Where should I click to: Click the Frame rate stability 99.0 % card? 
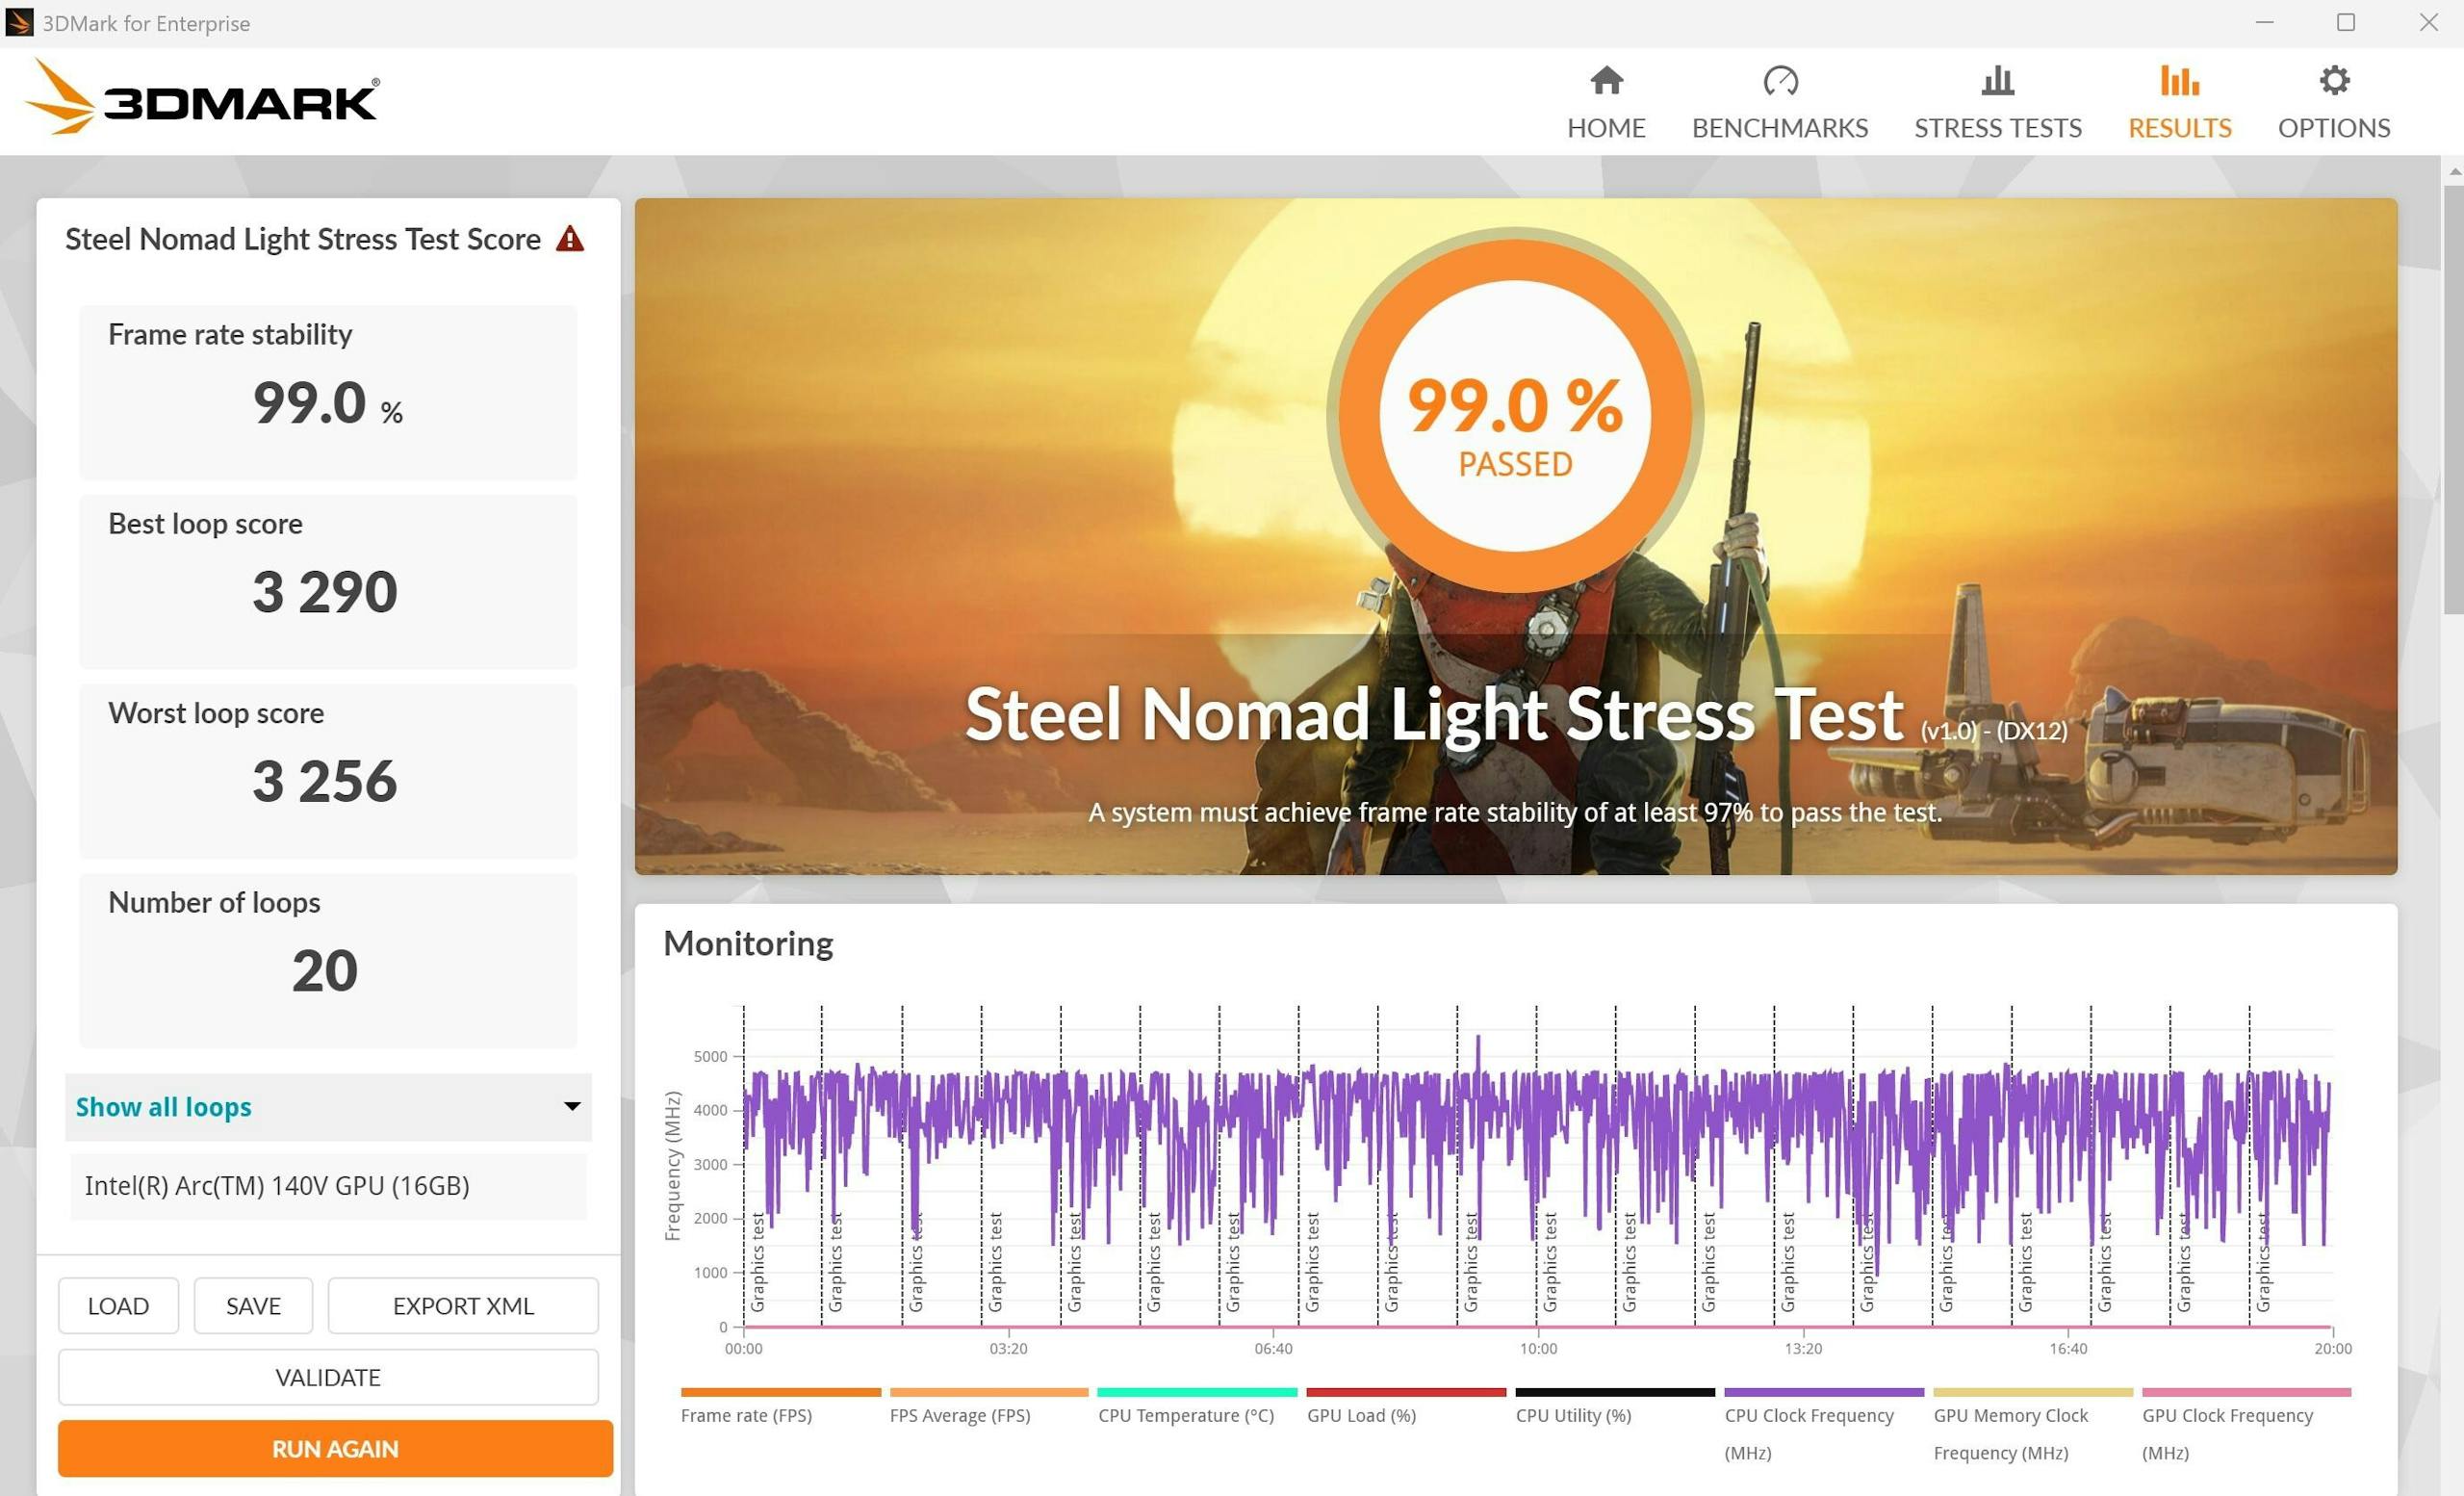pos(328,392)
